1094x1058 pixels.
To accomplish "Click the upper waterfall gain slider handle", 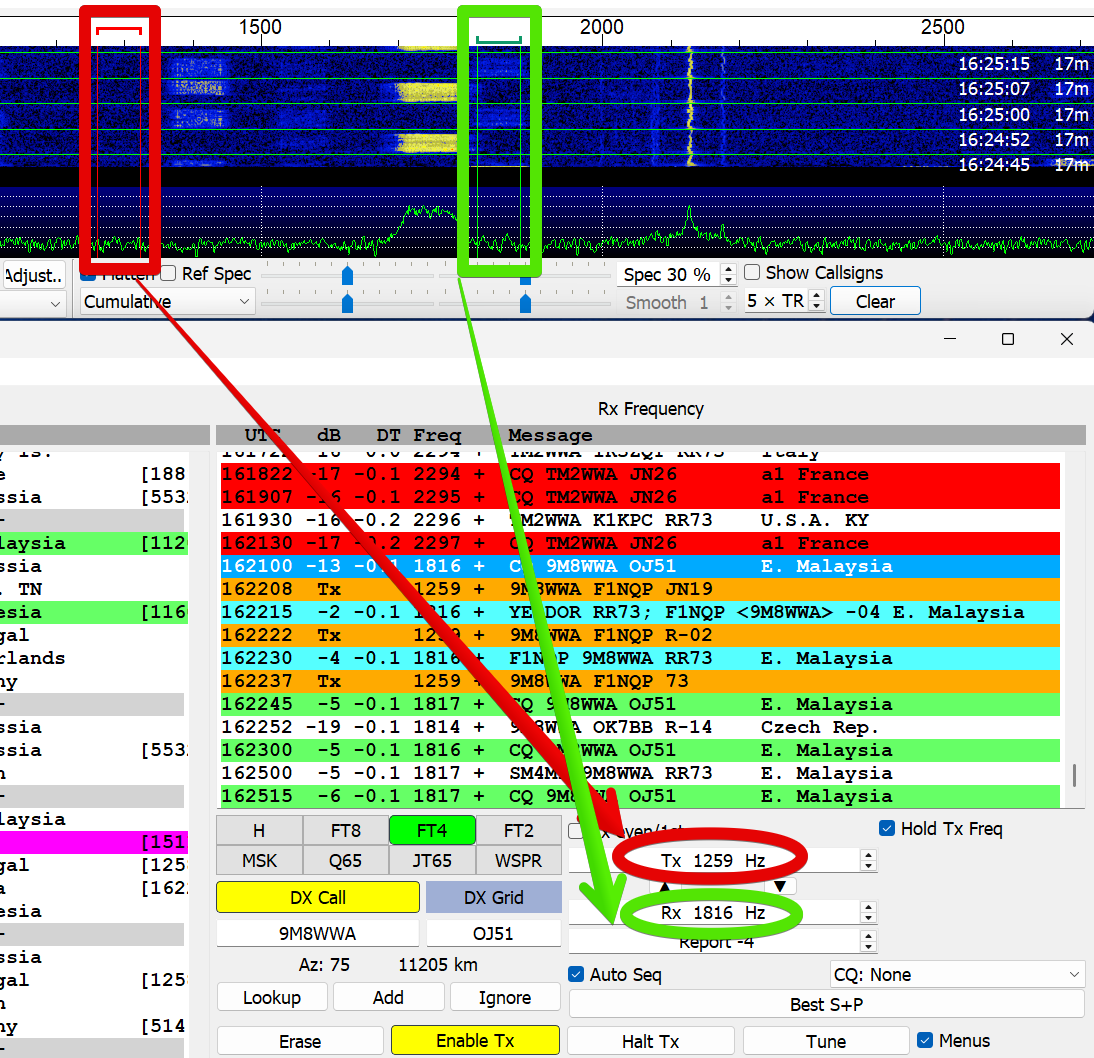I will tap(347, 275).
